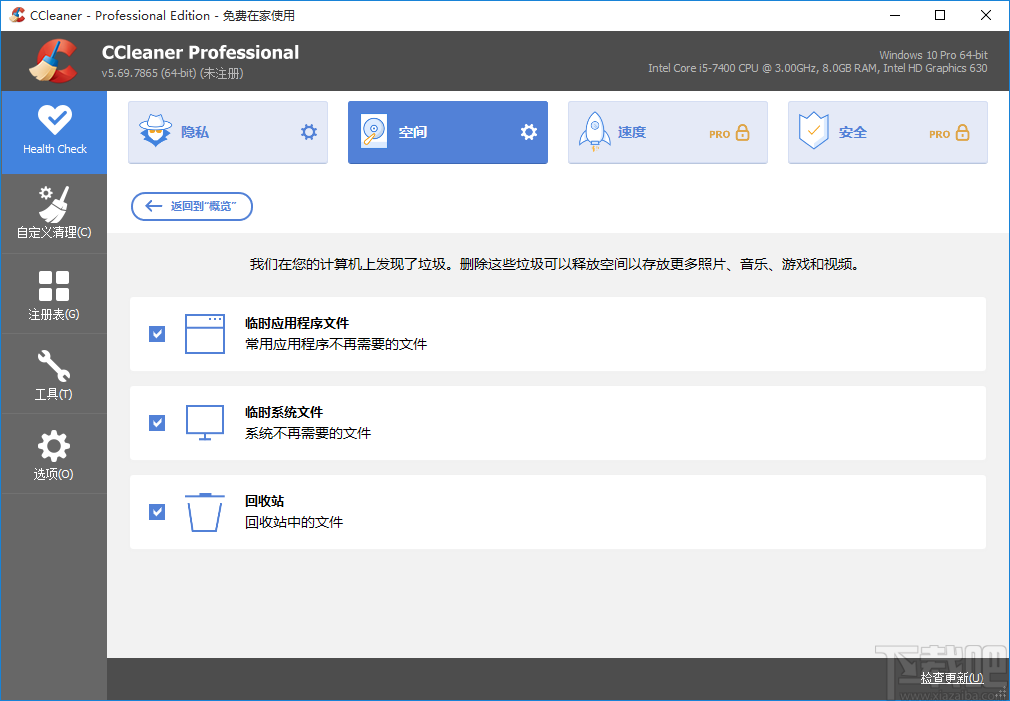Uncheck the 回收站 checkbox
The image size is (1010, 701).
156,511
